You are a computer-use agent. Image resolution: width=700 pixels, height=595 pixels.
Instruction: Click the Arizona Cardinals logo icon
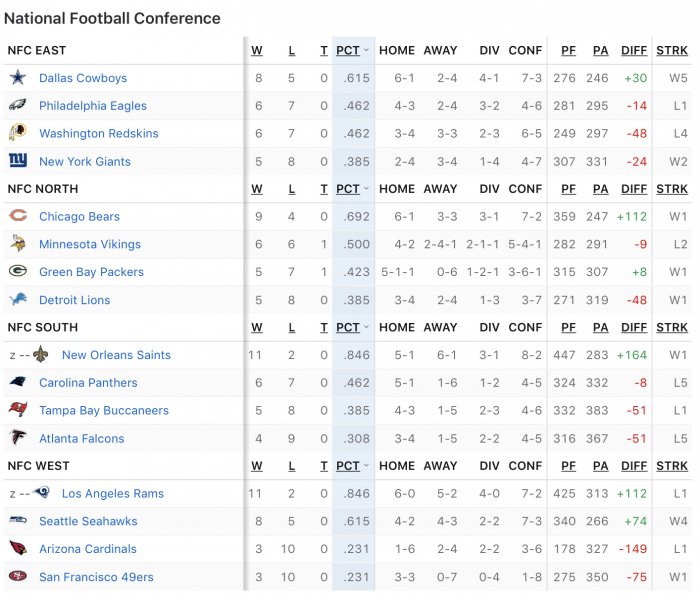tap(18, 548)
